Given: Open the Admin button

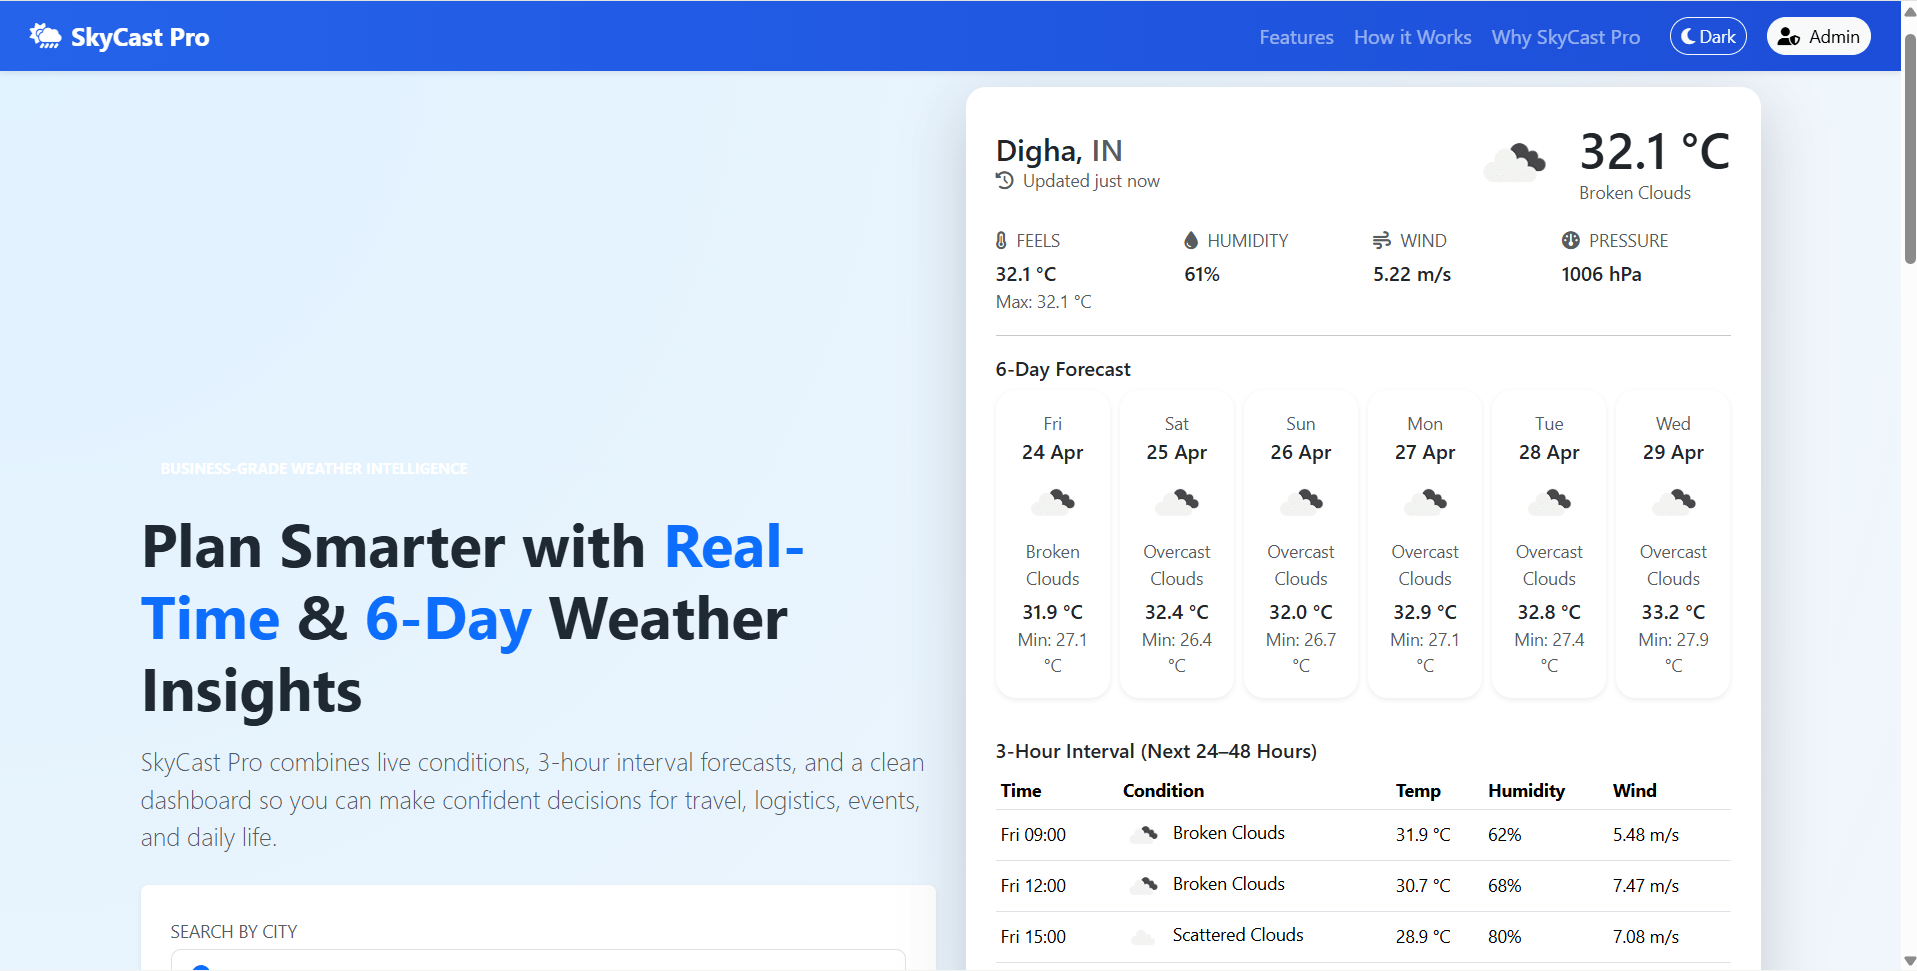Looking at the screenshot, I should [1818, 37].
